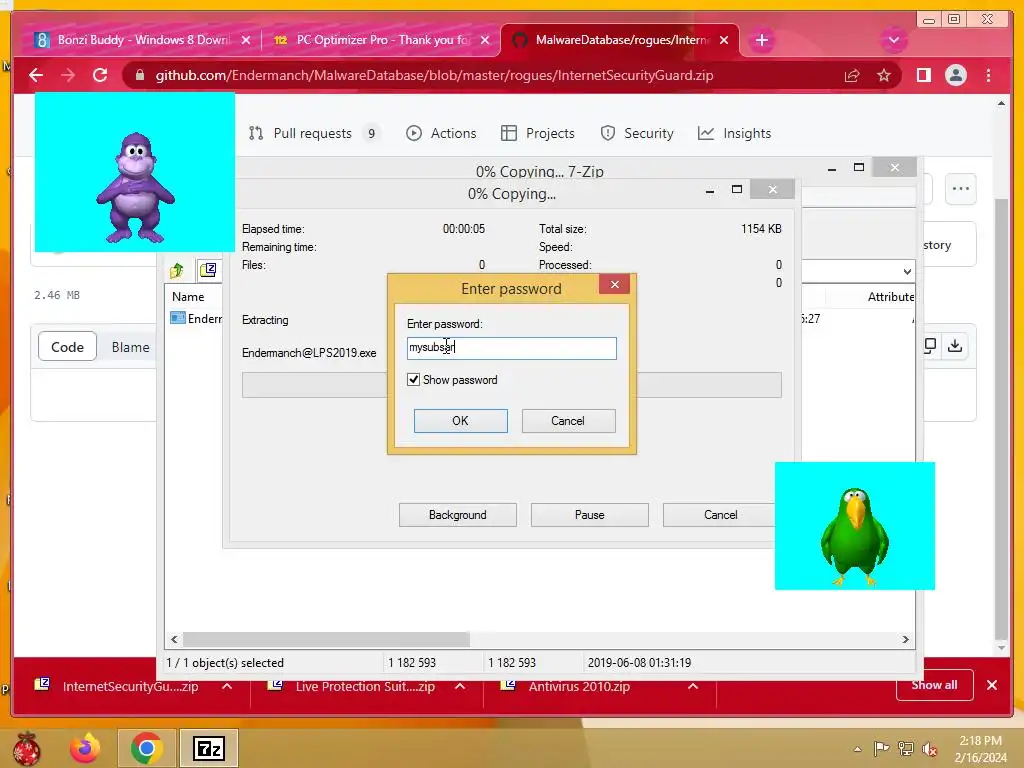Select the Enderm file row in 7-Zip
This screenshot has width=1024, height=768.
click(x=197, y=319)
